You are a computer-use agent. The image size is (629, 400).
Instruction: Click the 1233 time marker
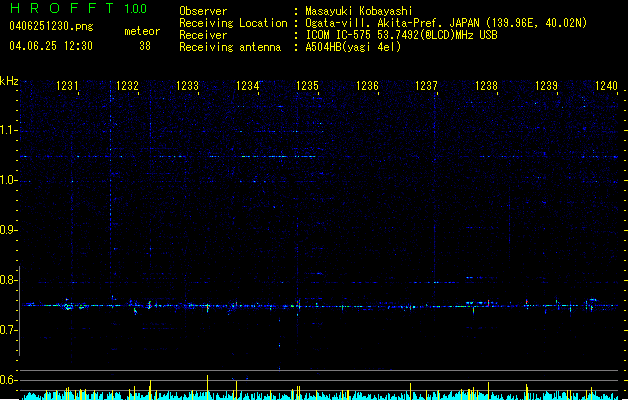click(187, 86)
